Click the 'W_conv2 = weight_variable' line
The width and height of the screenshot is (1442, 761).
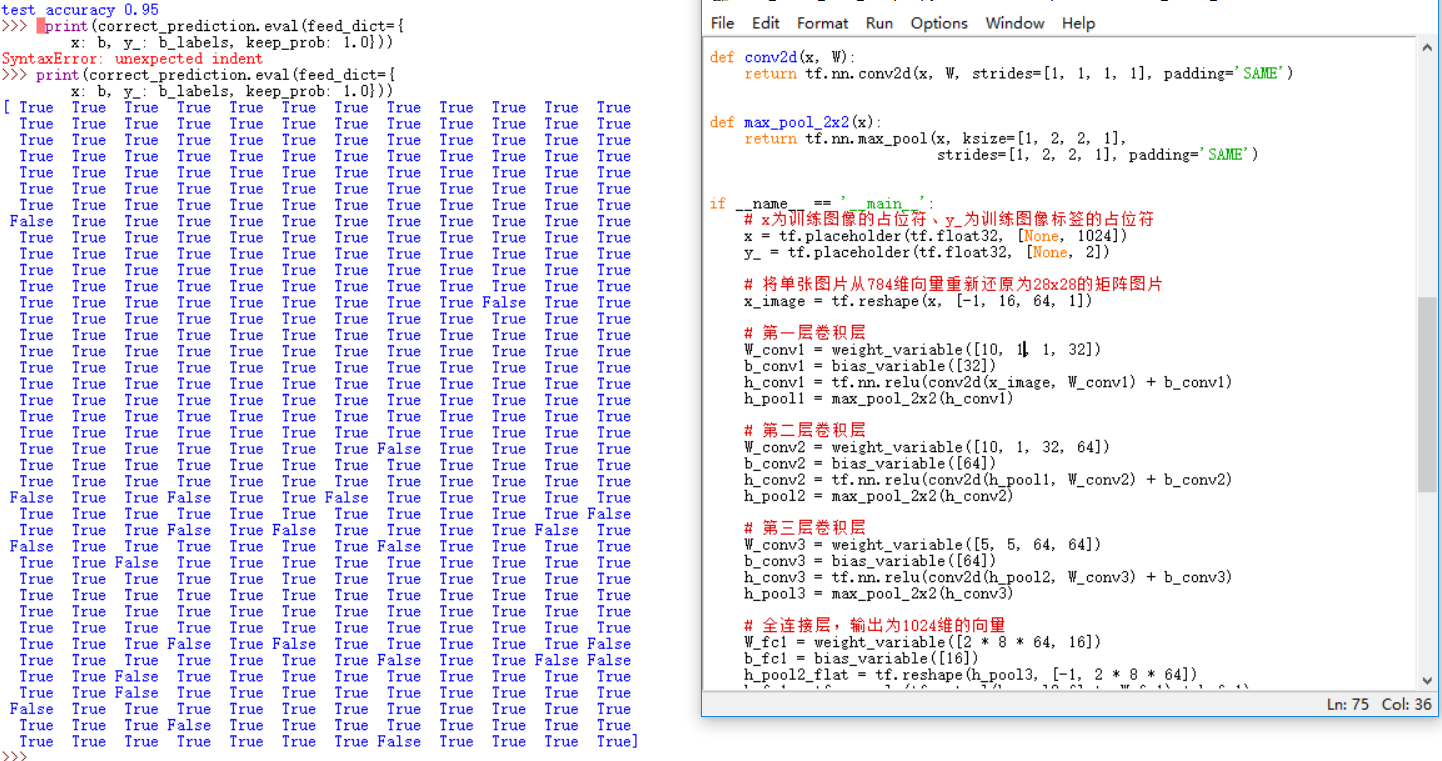927,447
